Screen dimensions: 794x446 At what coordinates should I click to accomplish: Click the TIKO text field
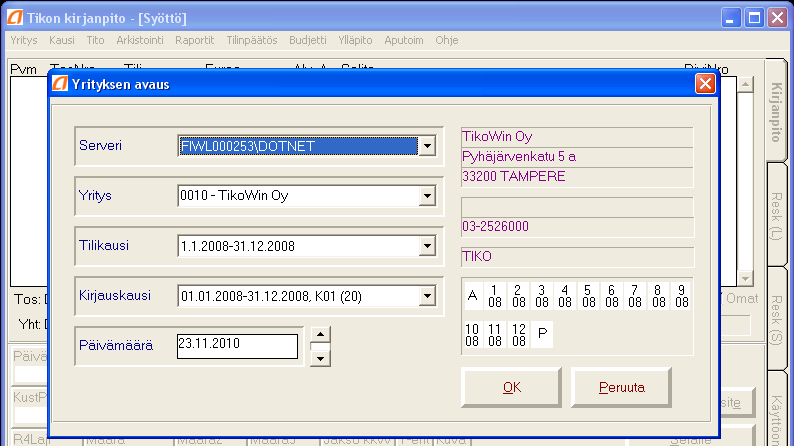click(577, 257)
